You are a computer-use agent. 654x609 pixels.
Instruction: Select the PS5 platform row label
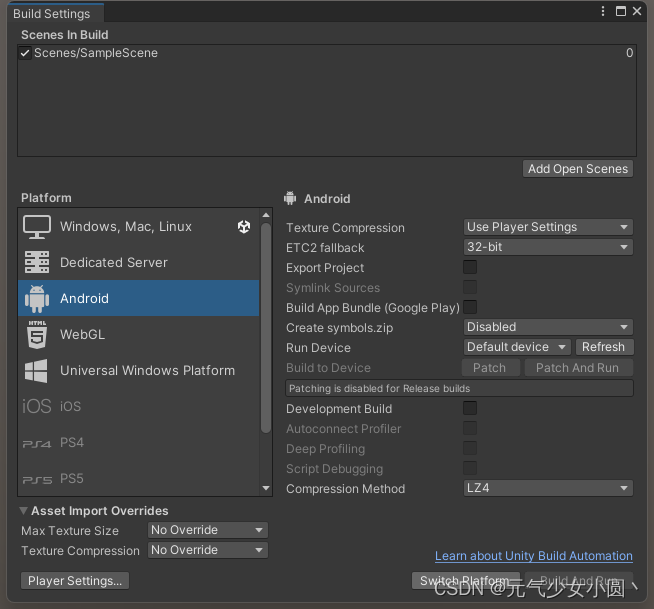pos(72,478)
